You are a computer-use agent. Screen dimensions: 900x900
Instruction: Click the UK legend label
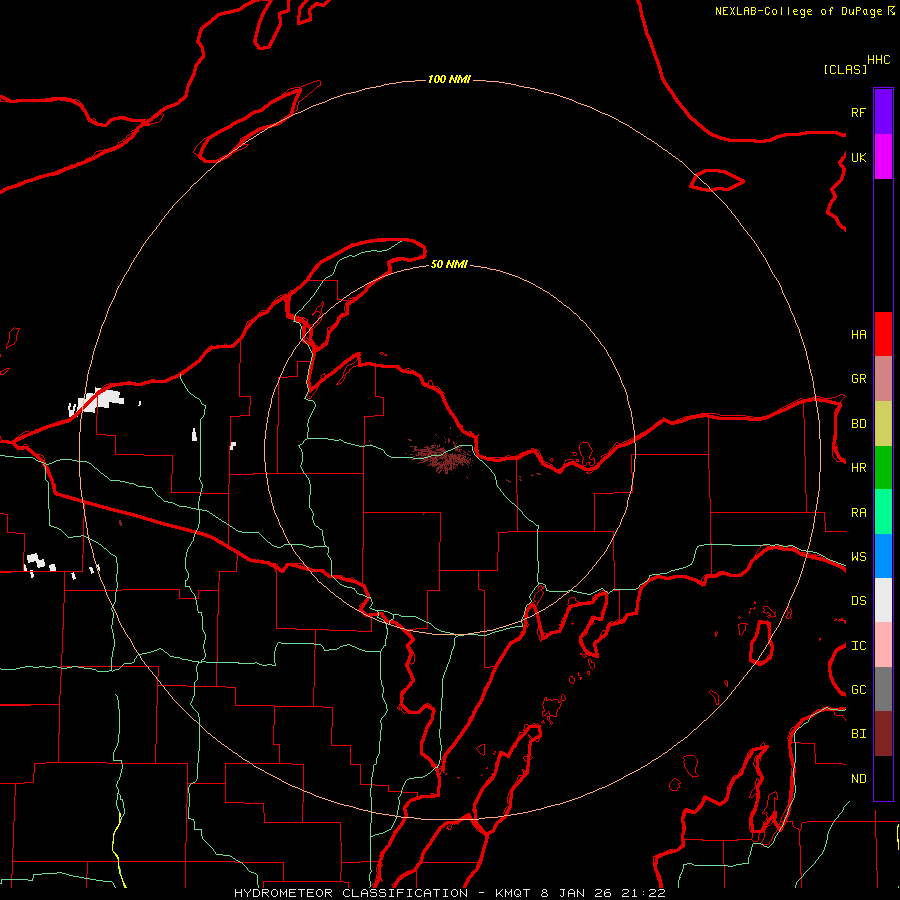[x=858, y=157]
